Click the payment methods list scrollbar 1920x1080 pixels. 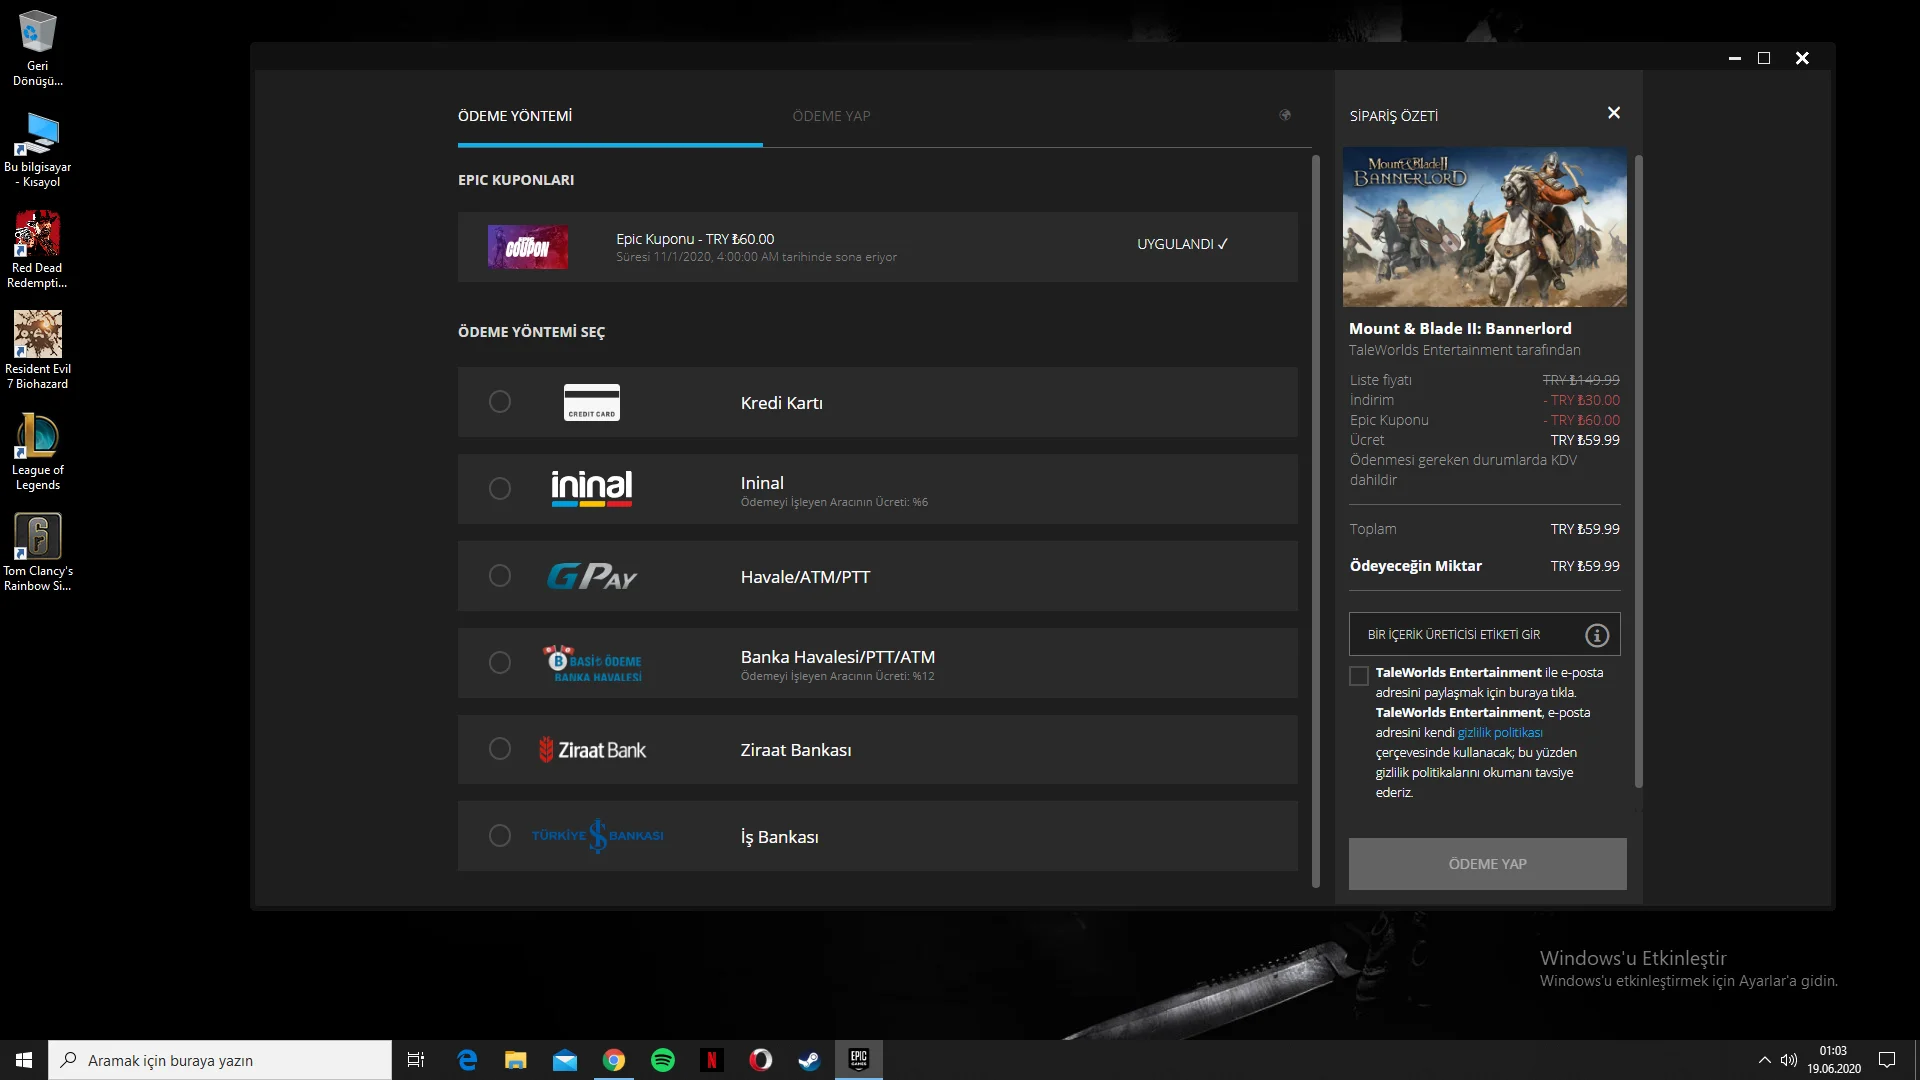[x=1315, y=520]
